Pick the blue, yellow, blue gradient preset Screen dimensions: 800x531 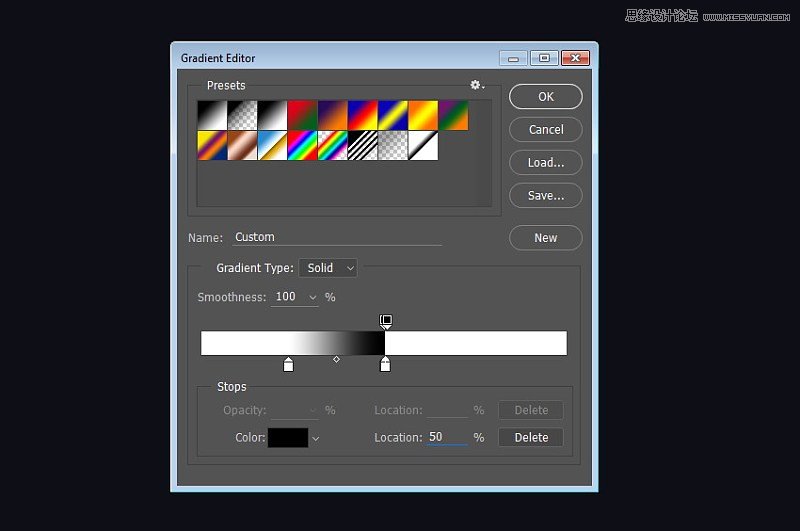393,115
